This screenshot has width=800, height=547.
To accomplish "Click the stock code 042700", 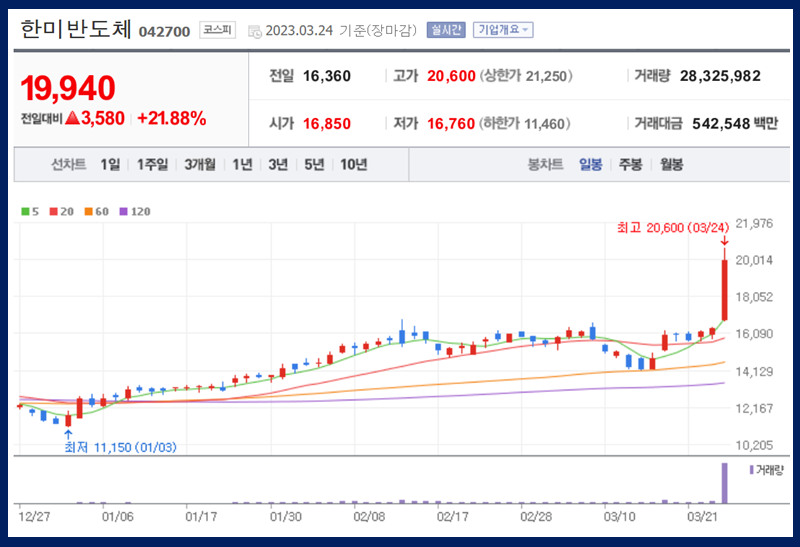I will coord(164,32).
